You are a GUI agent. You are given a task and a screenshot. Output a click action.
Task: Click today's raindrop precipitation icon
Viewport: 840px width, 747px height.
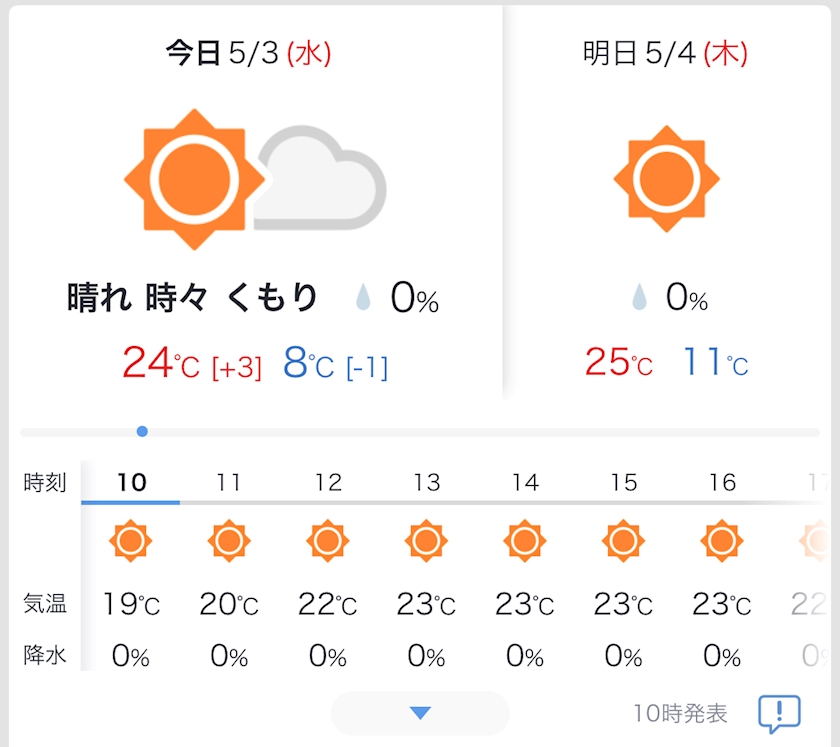click(364, 297)
